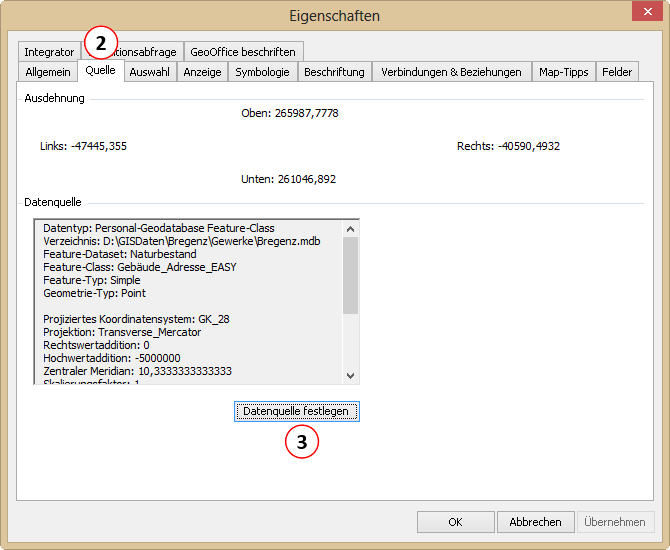The height and width of the screenshot is (550, 670).
Task: Click the Quelle tab
Action: 100,71
